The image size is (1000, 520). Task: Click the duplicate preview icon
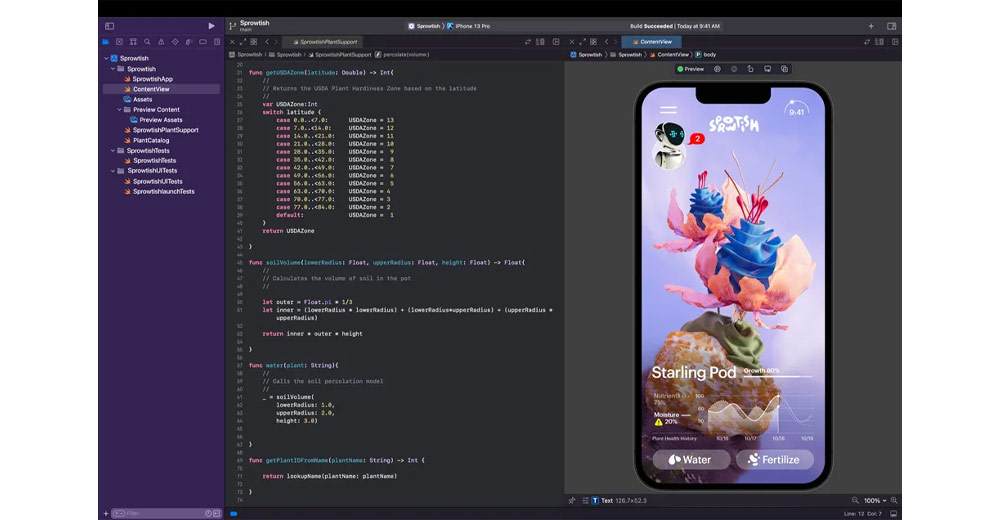(784, 69)
